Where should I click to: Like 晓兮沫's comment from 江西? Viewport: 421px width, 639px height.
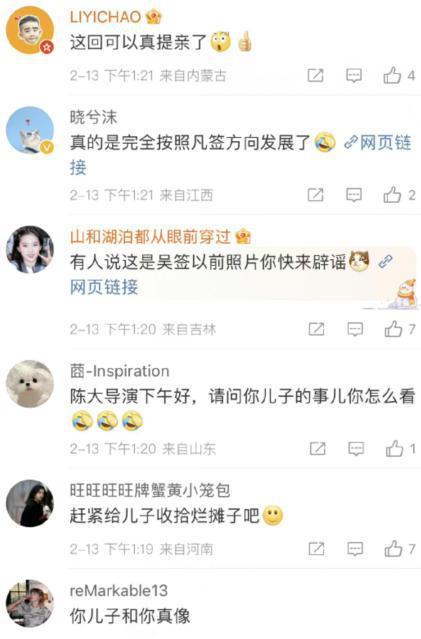392,195
